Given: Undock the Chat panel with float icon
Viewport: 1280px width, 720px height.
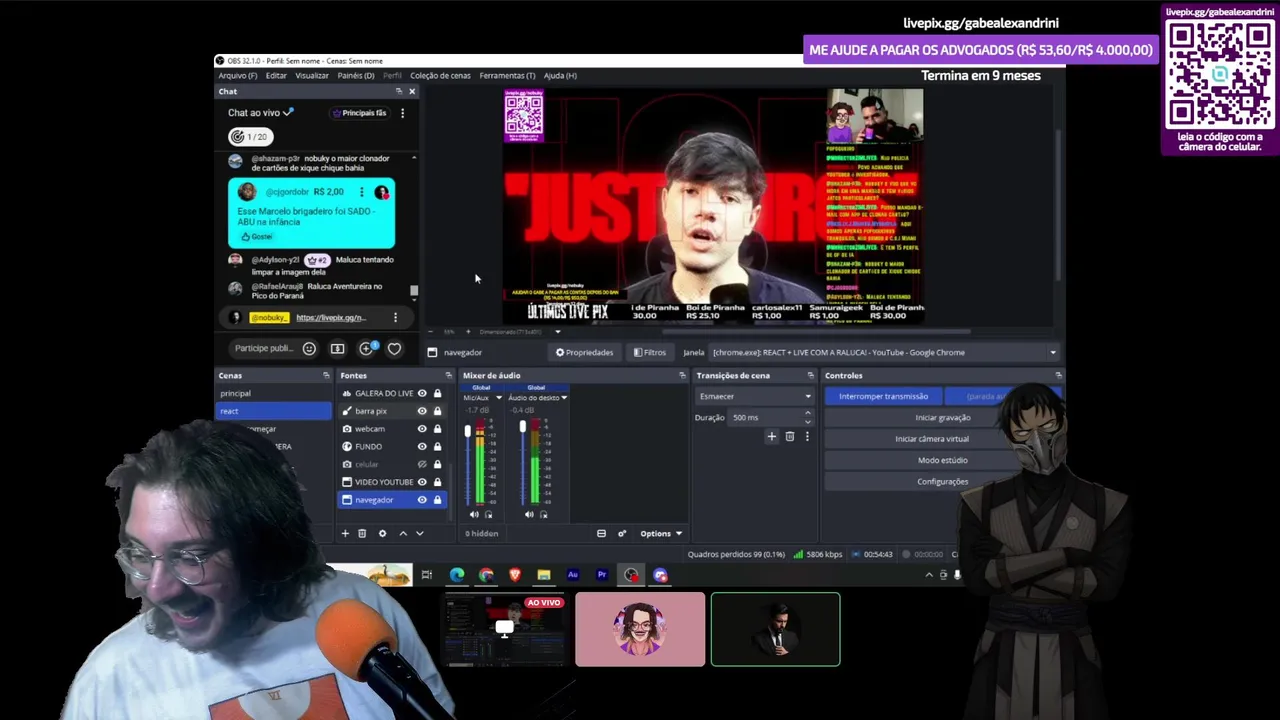Looking at the screenshot, I should tap(398, 91).
